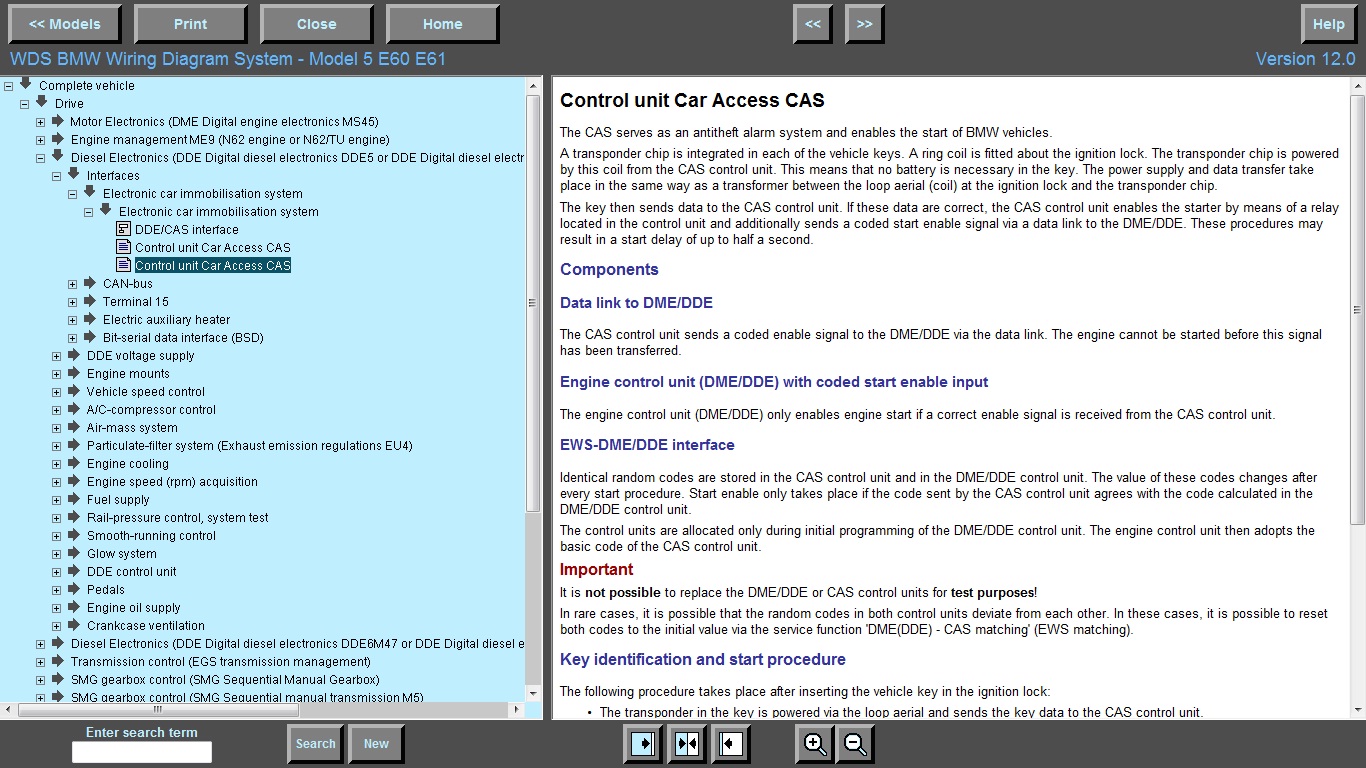Click the tree's scroll-down arrow

(533, 693)
